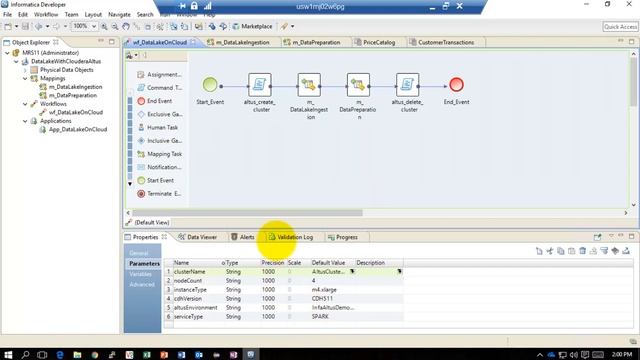The width and height of the screenshot is (640, 360).
Task: Click the SPARK default value cell
Action: 332,316
